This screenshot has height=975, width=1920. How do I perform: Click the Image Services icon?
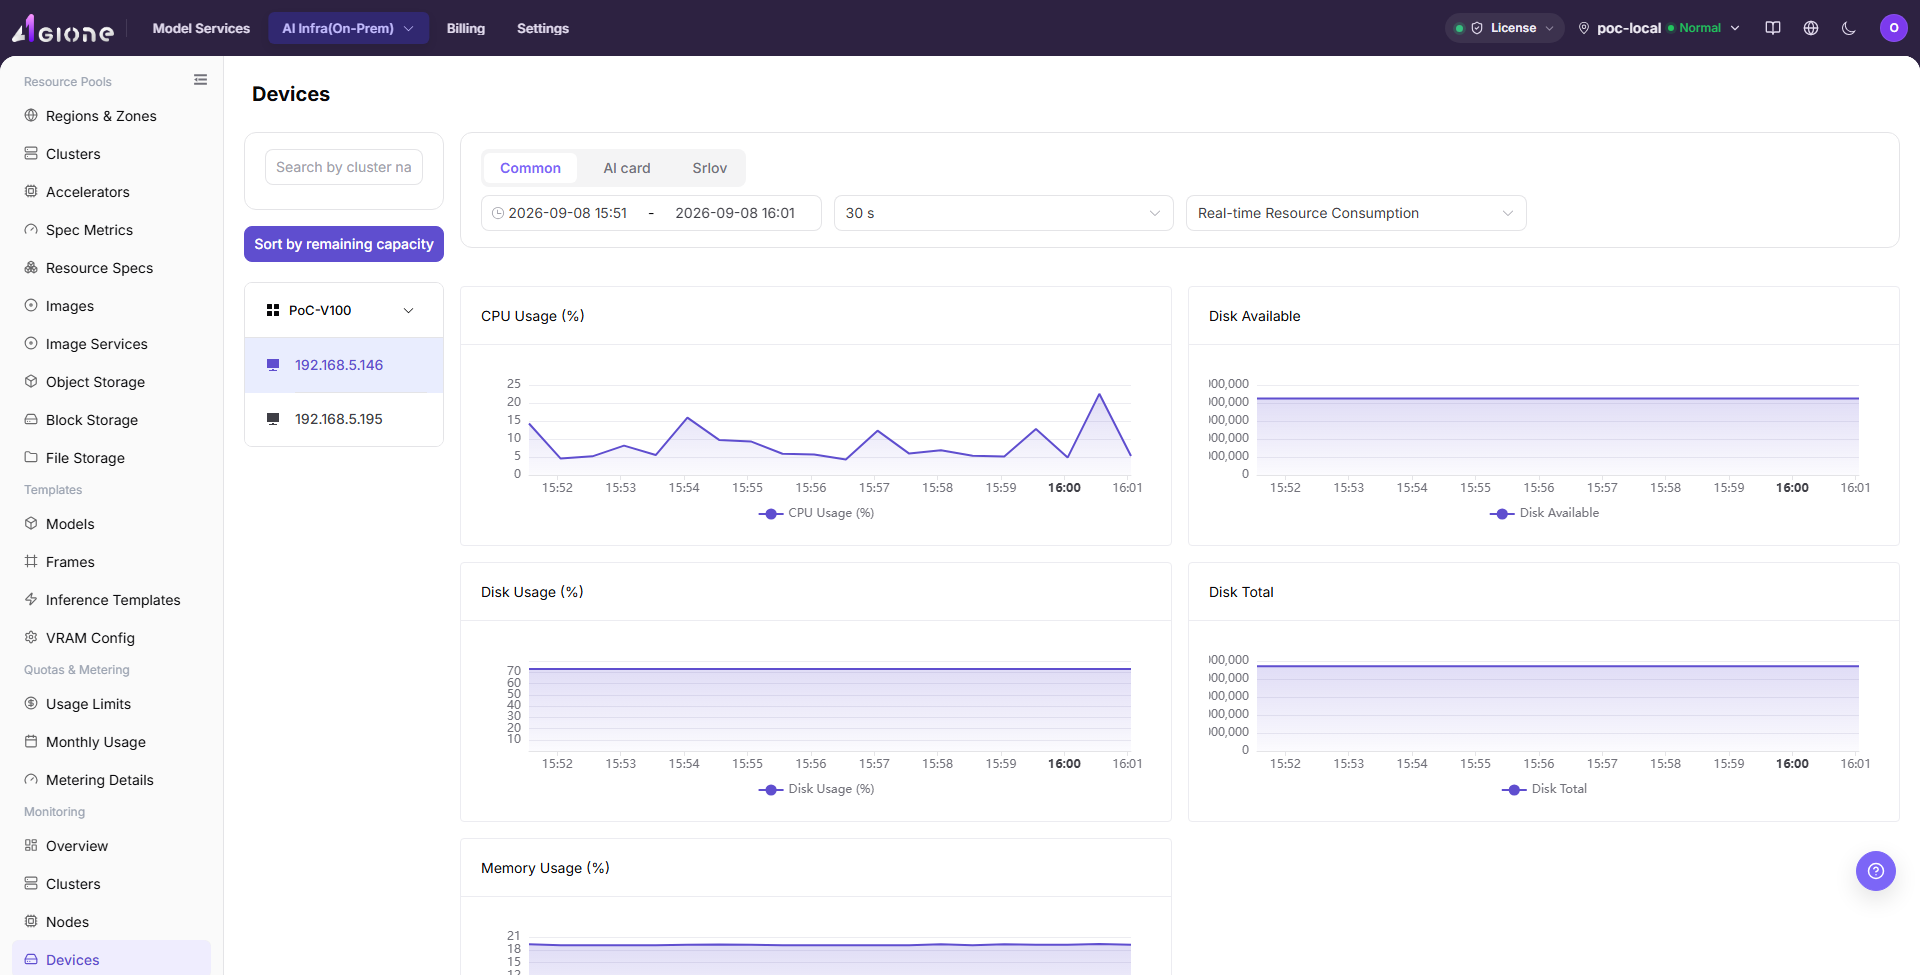31,344
